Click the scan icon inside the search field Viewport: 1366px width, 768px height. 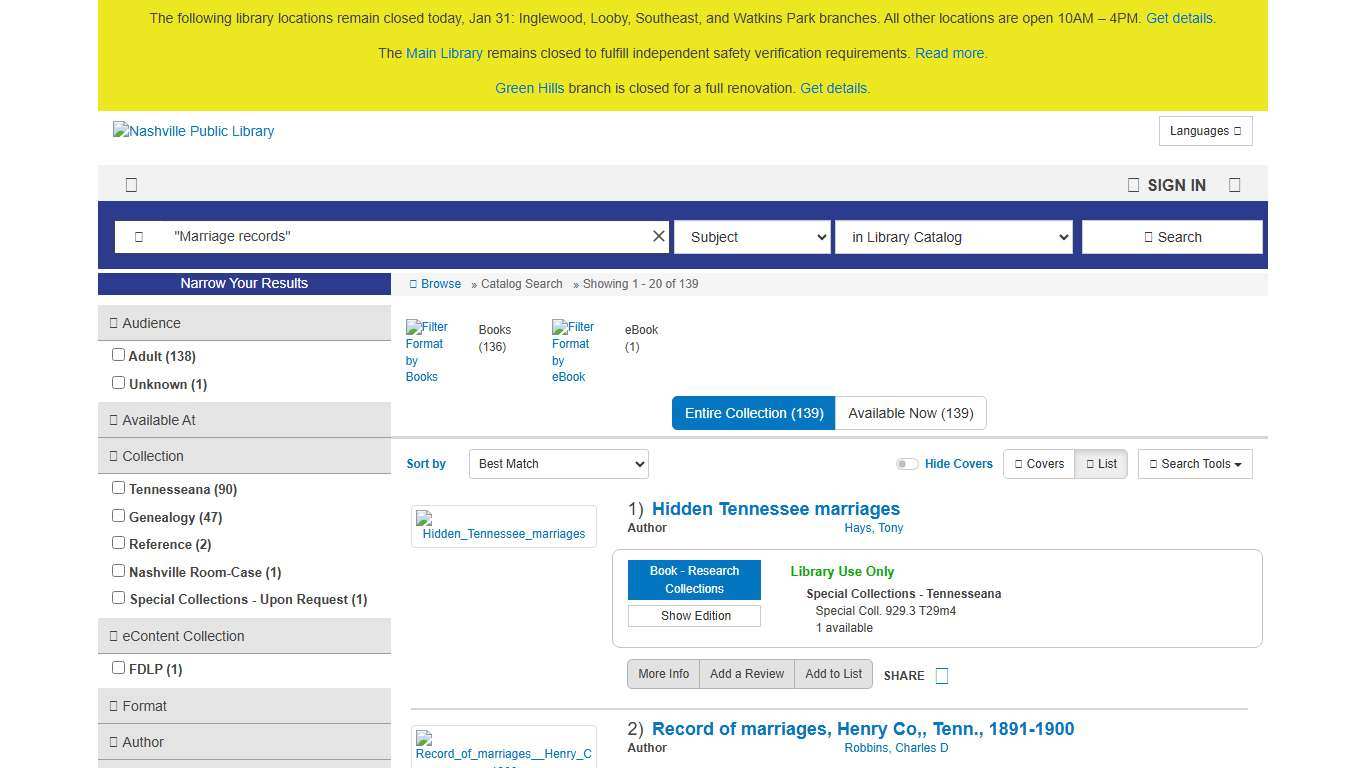[139, 236]
